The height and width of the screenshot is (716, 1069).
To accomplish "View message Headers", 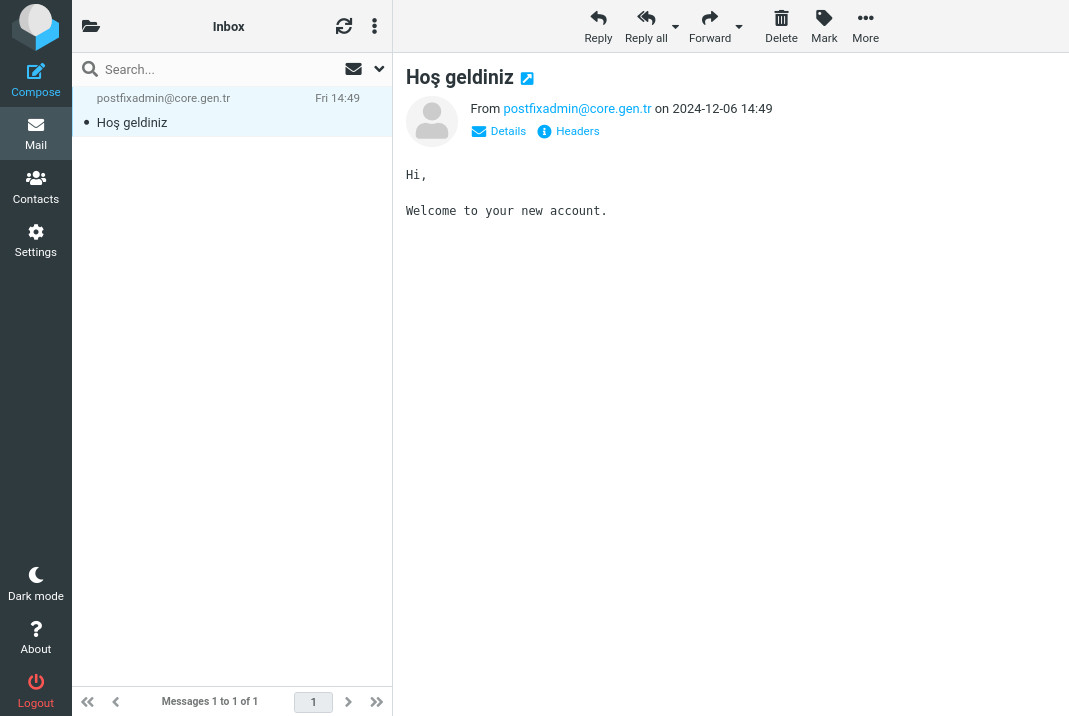I will click(x=568, y=132).
